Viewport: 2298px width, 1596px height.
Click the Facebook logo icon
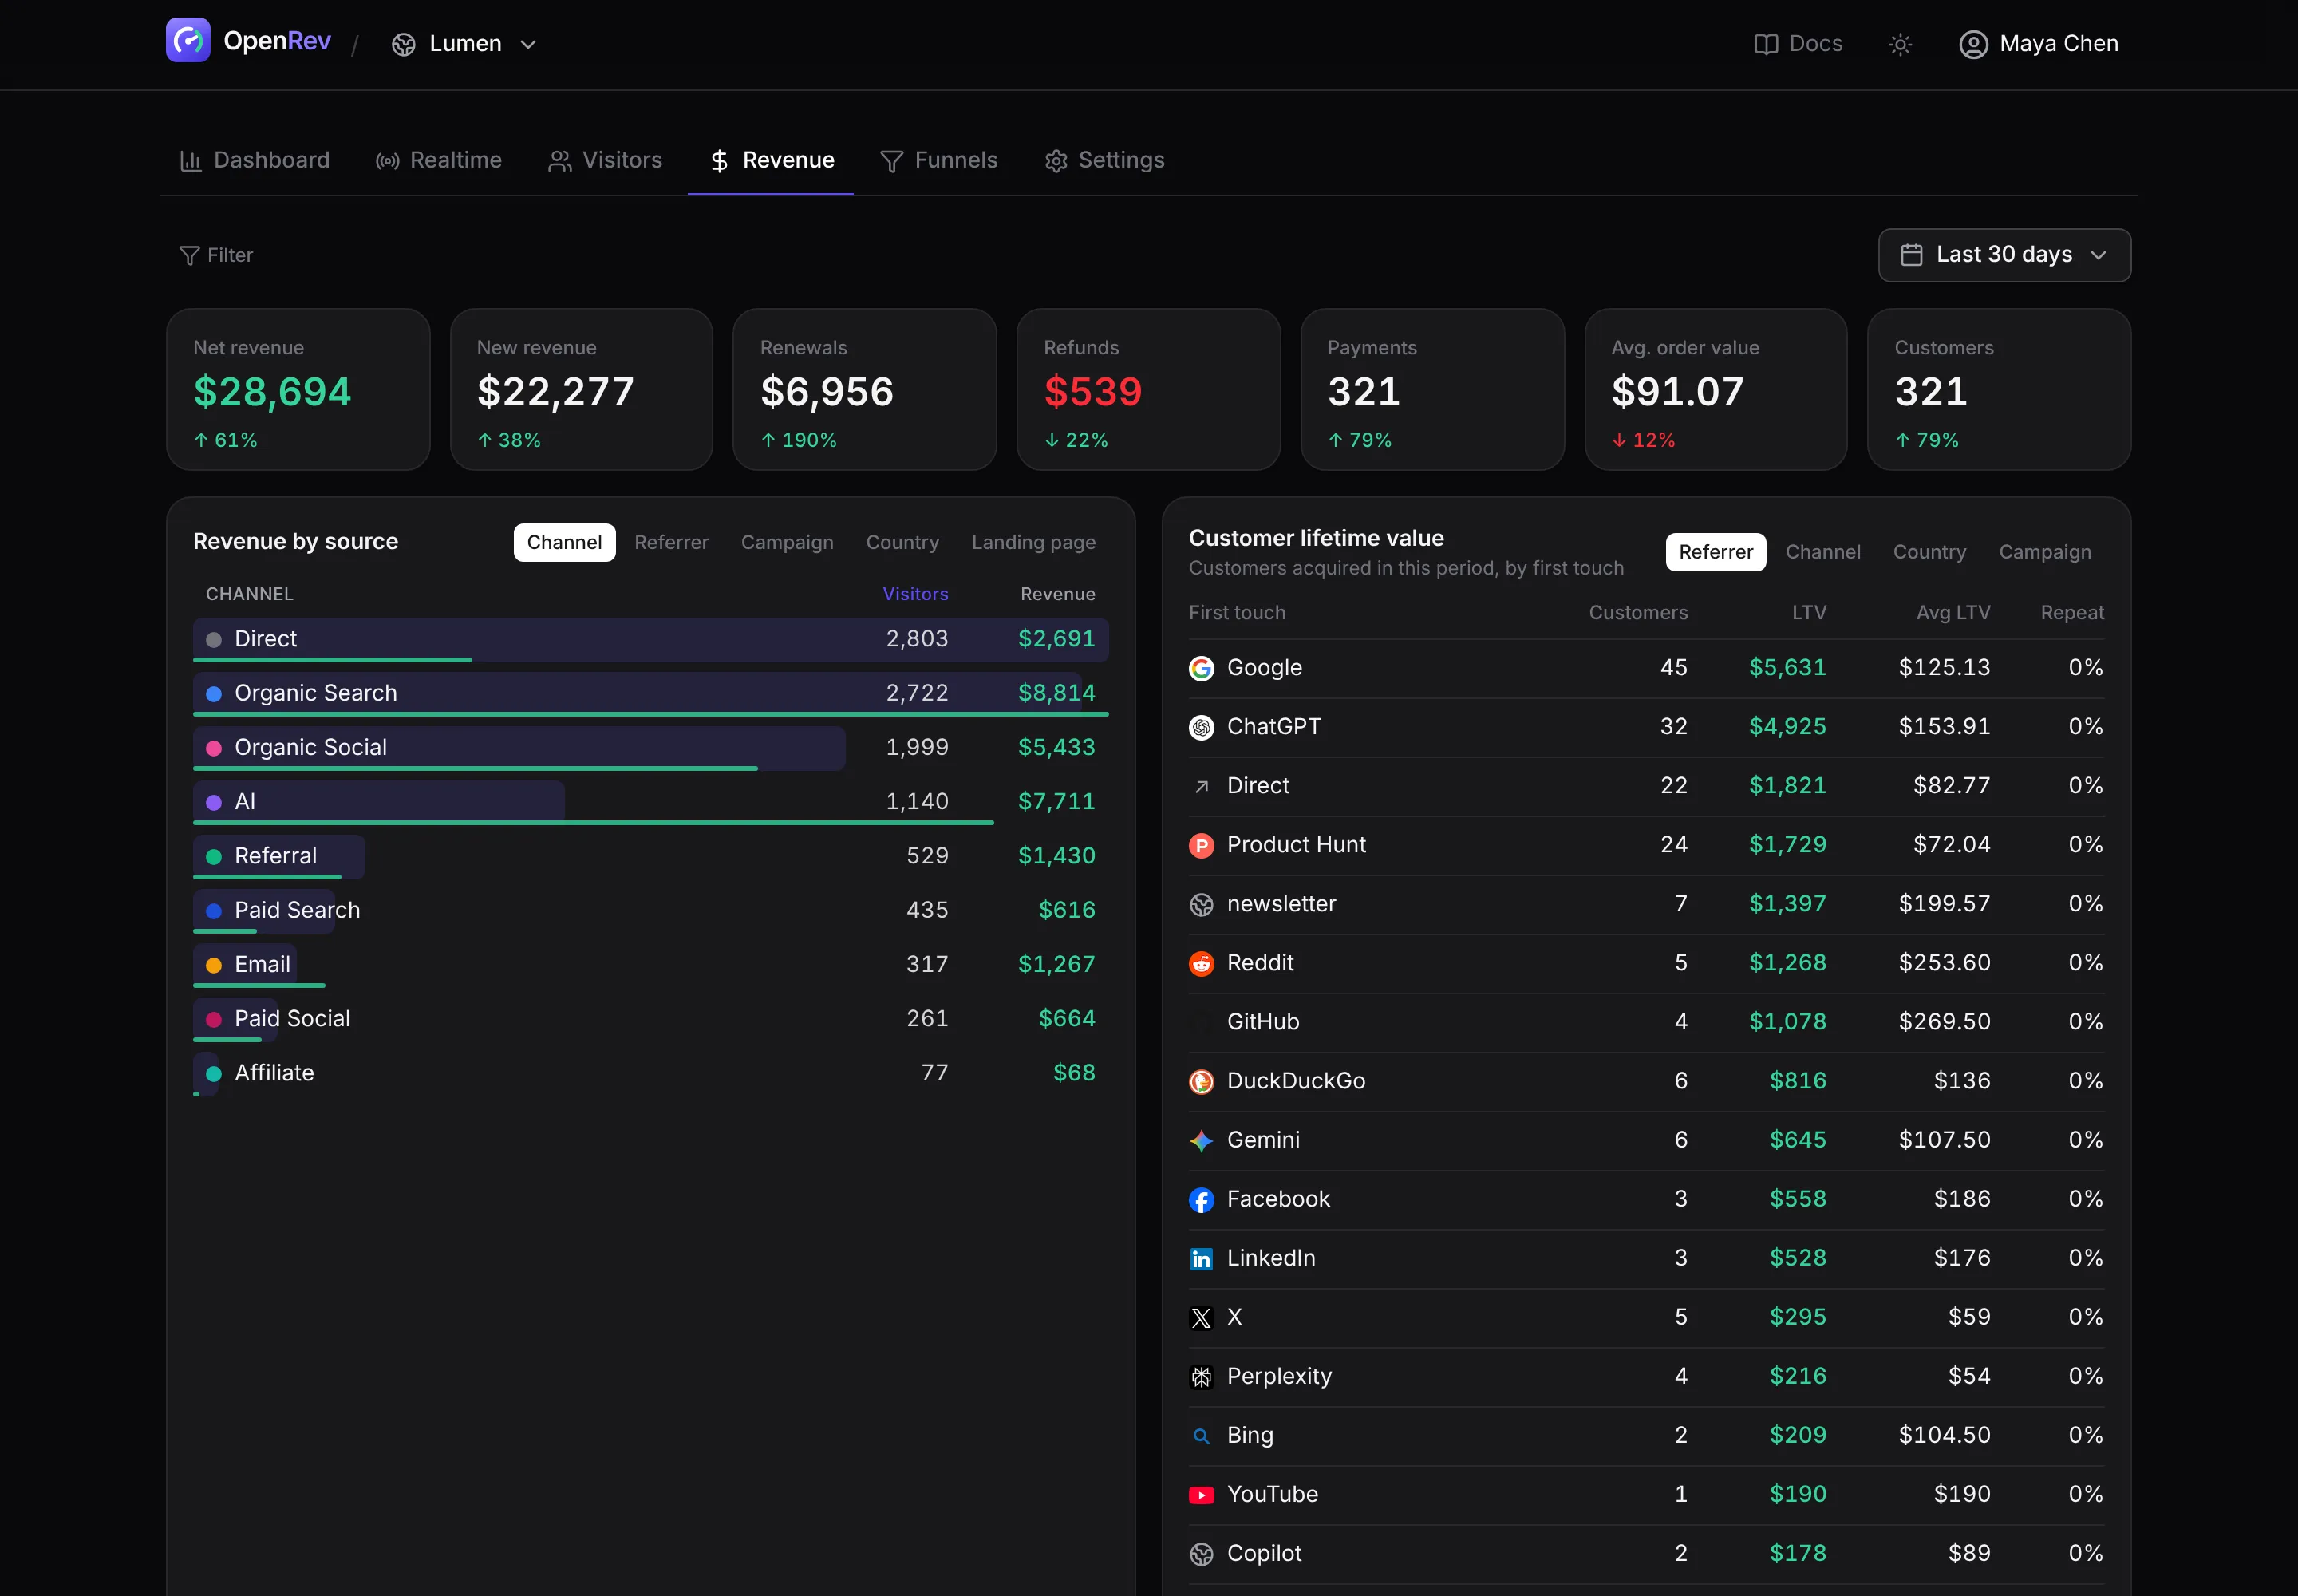(x=1201, y=1200)
